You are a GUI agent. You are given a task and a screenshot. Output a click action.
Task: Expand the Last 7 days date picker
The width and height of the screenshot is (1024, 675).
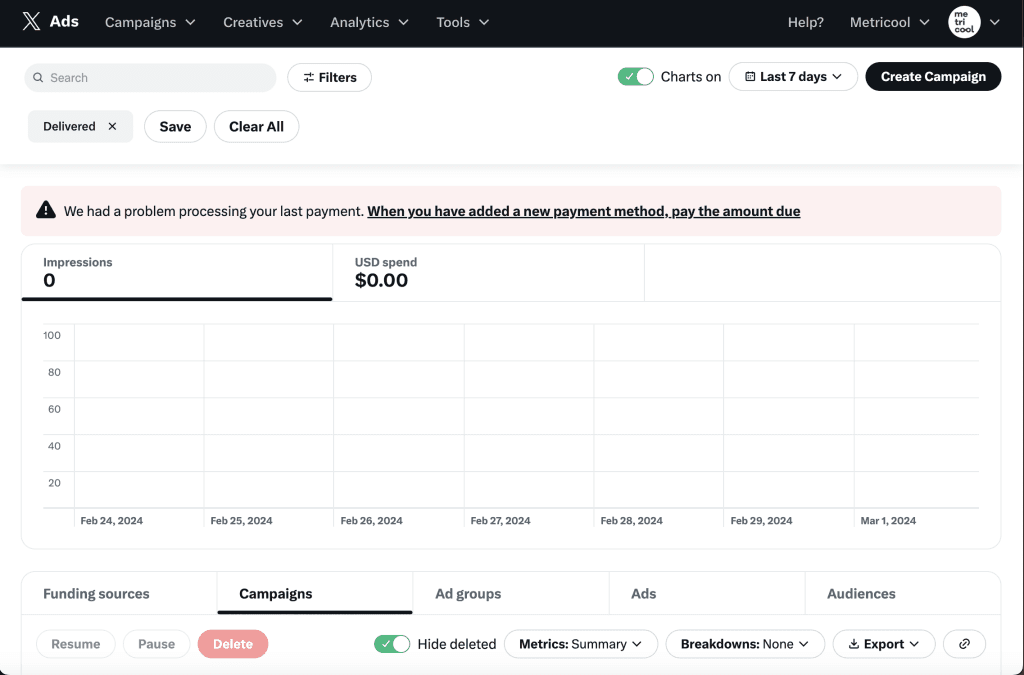(x=793, y=77)
